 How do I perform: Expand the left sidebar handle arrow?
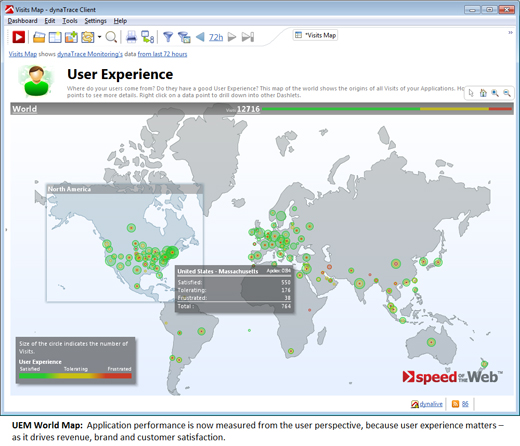pyautogui.click(x=6, y=230)
